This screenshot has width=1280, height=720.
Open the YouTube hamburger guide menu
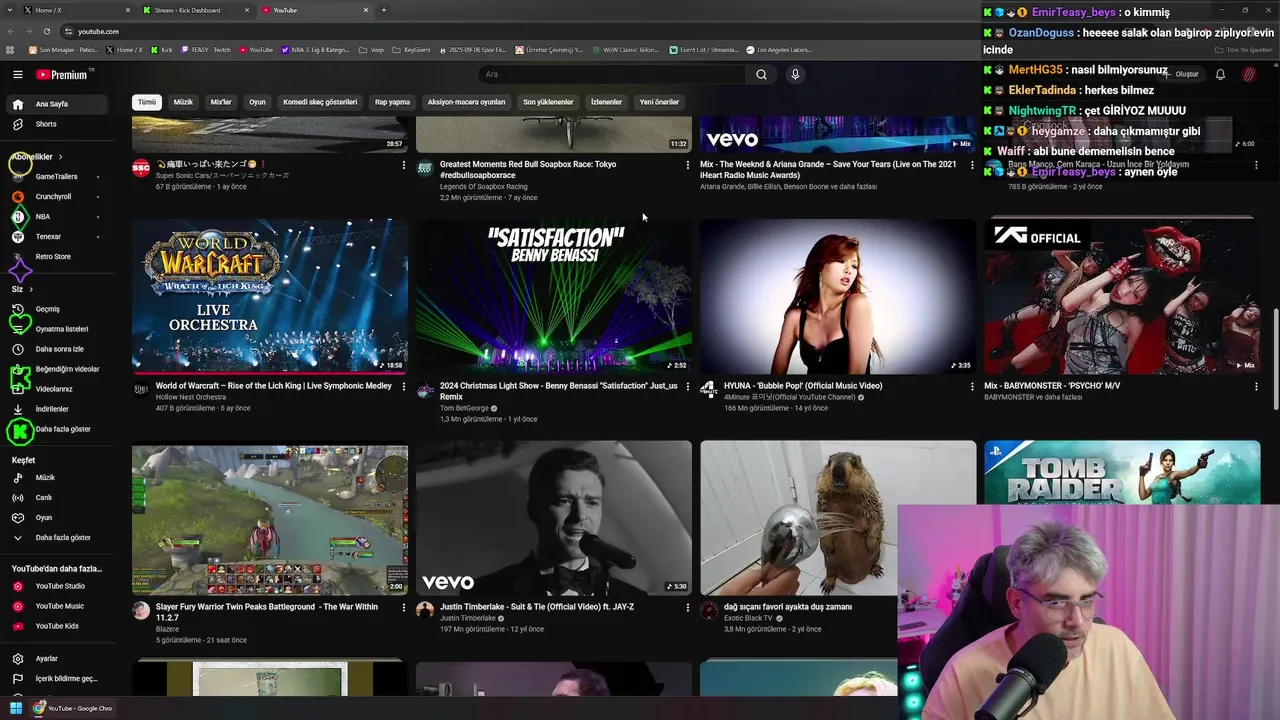17,74
